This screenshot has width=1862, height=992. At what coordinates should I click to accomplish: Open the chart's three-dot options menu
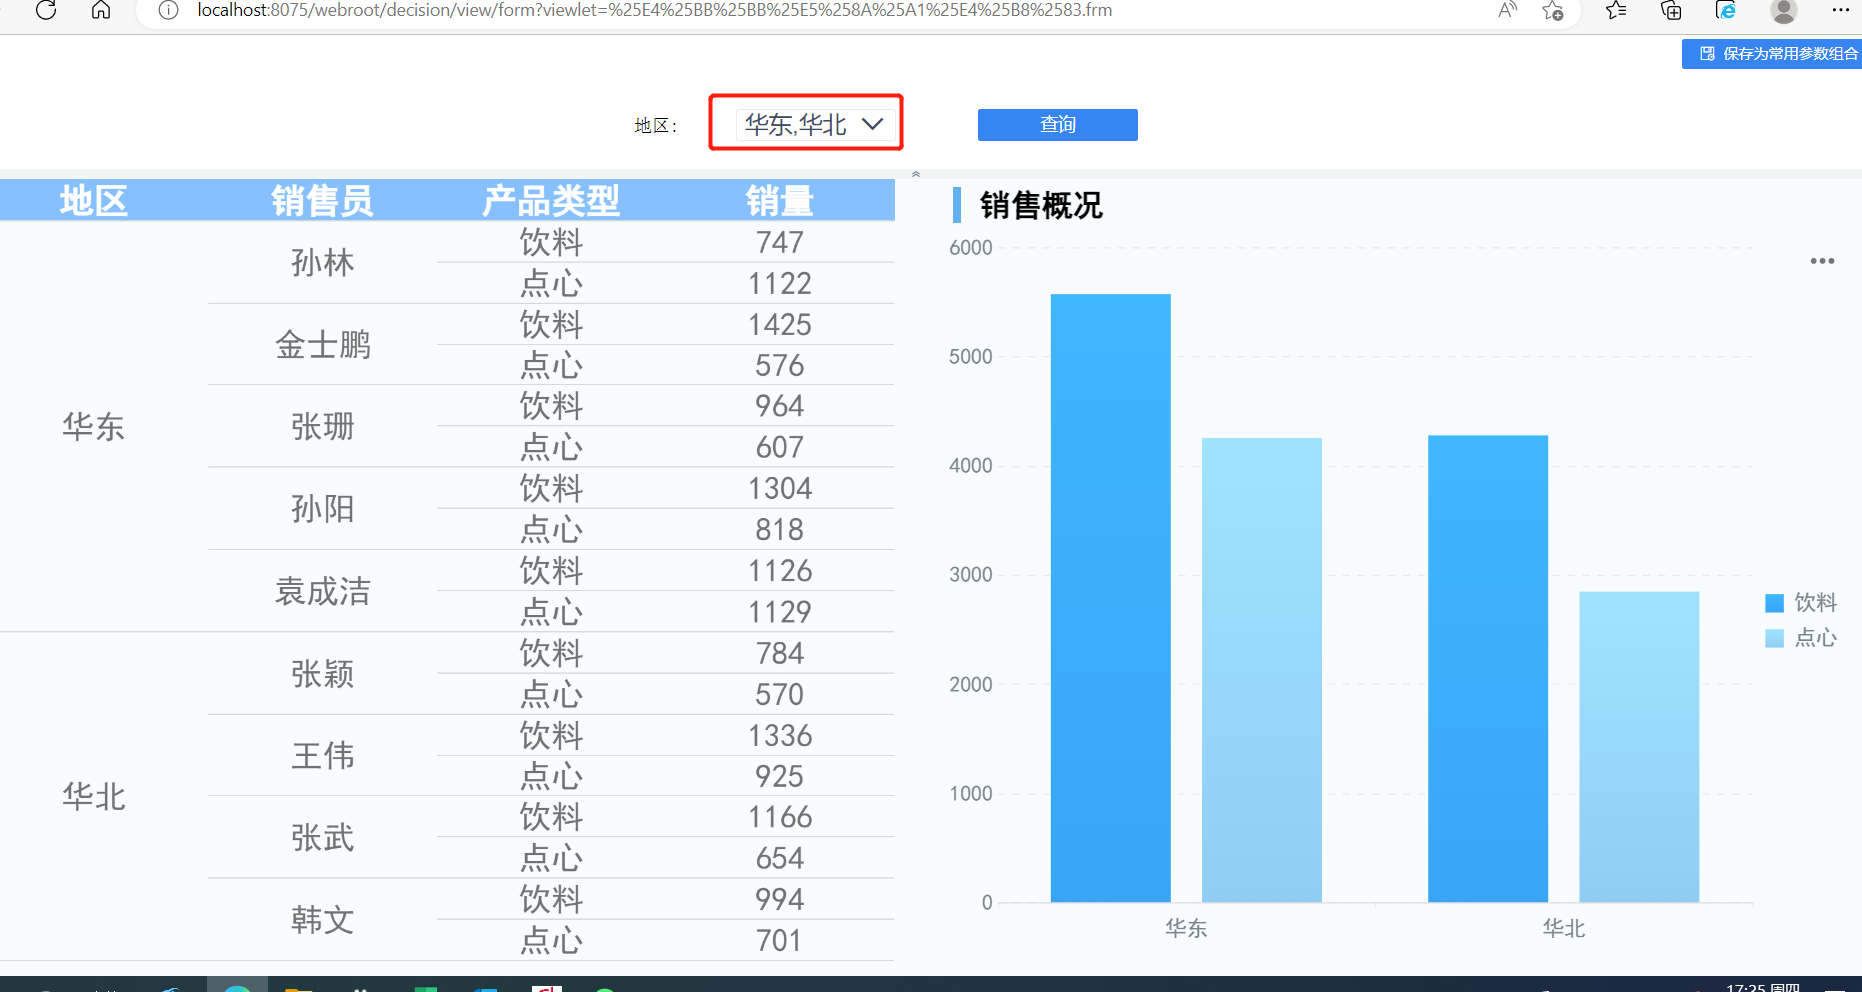coord(1822,261)
